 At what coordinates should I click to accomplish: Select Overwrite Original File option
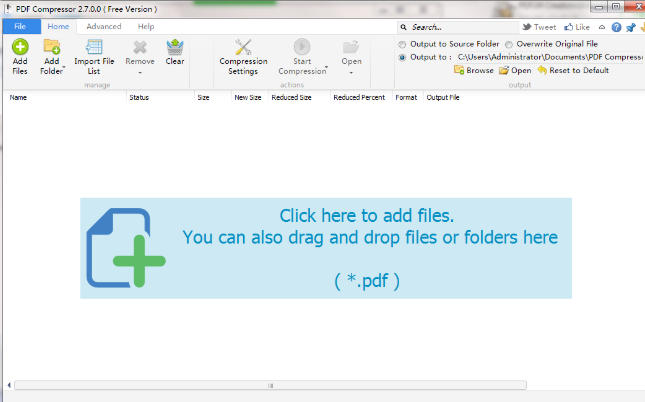510,45
